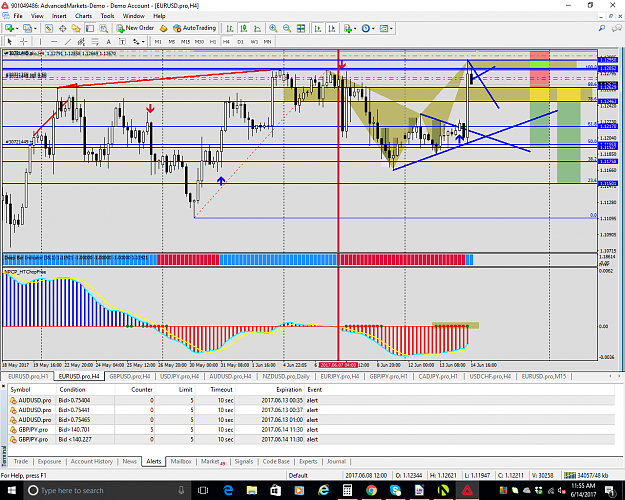625x500 pixels.
Task: Select the Crosshair tool
Action: tap(24, 41)
